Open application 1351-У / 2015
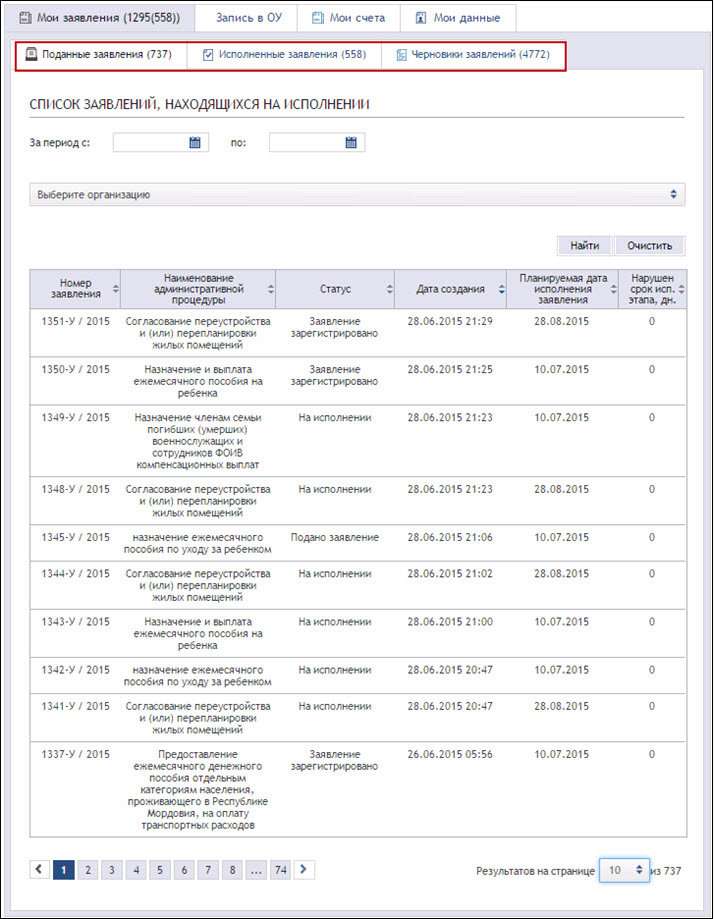The height and width of the screenshot is (919, 714). [75, 321]
